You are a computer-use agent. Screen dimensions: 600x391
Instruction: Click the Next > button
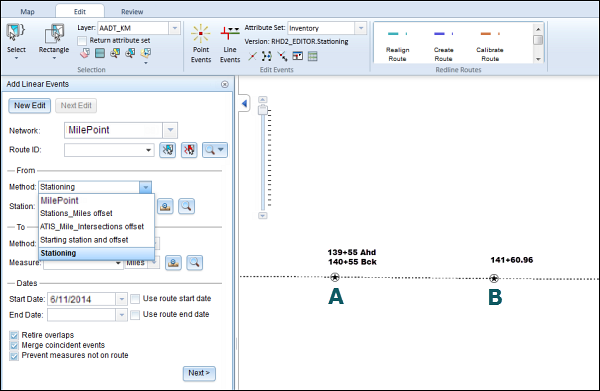tap(199, 373)
